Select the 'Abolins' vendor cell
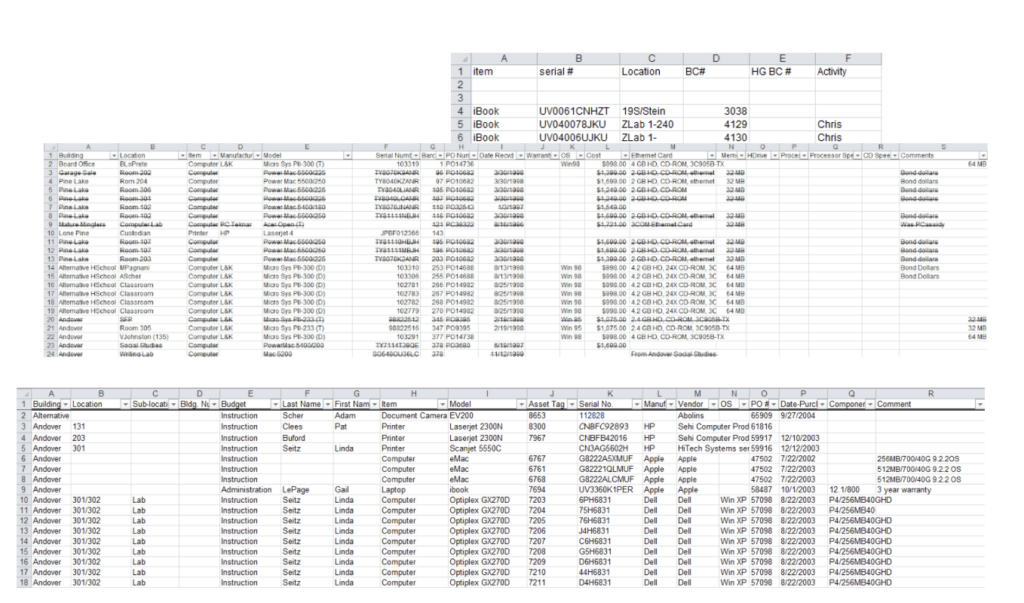Viewport: 1024px width, 603px height. point(697,416)
